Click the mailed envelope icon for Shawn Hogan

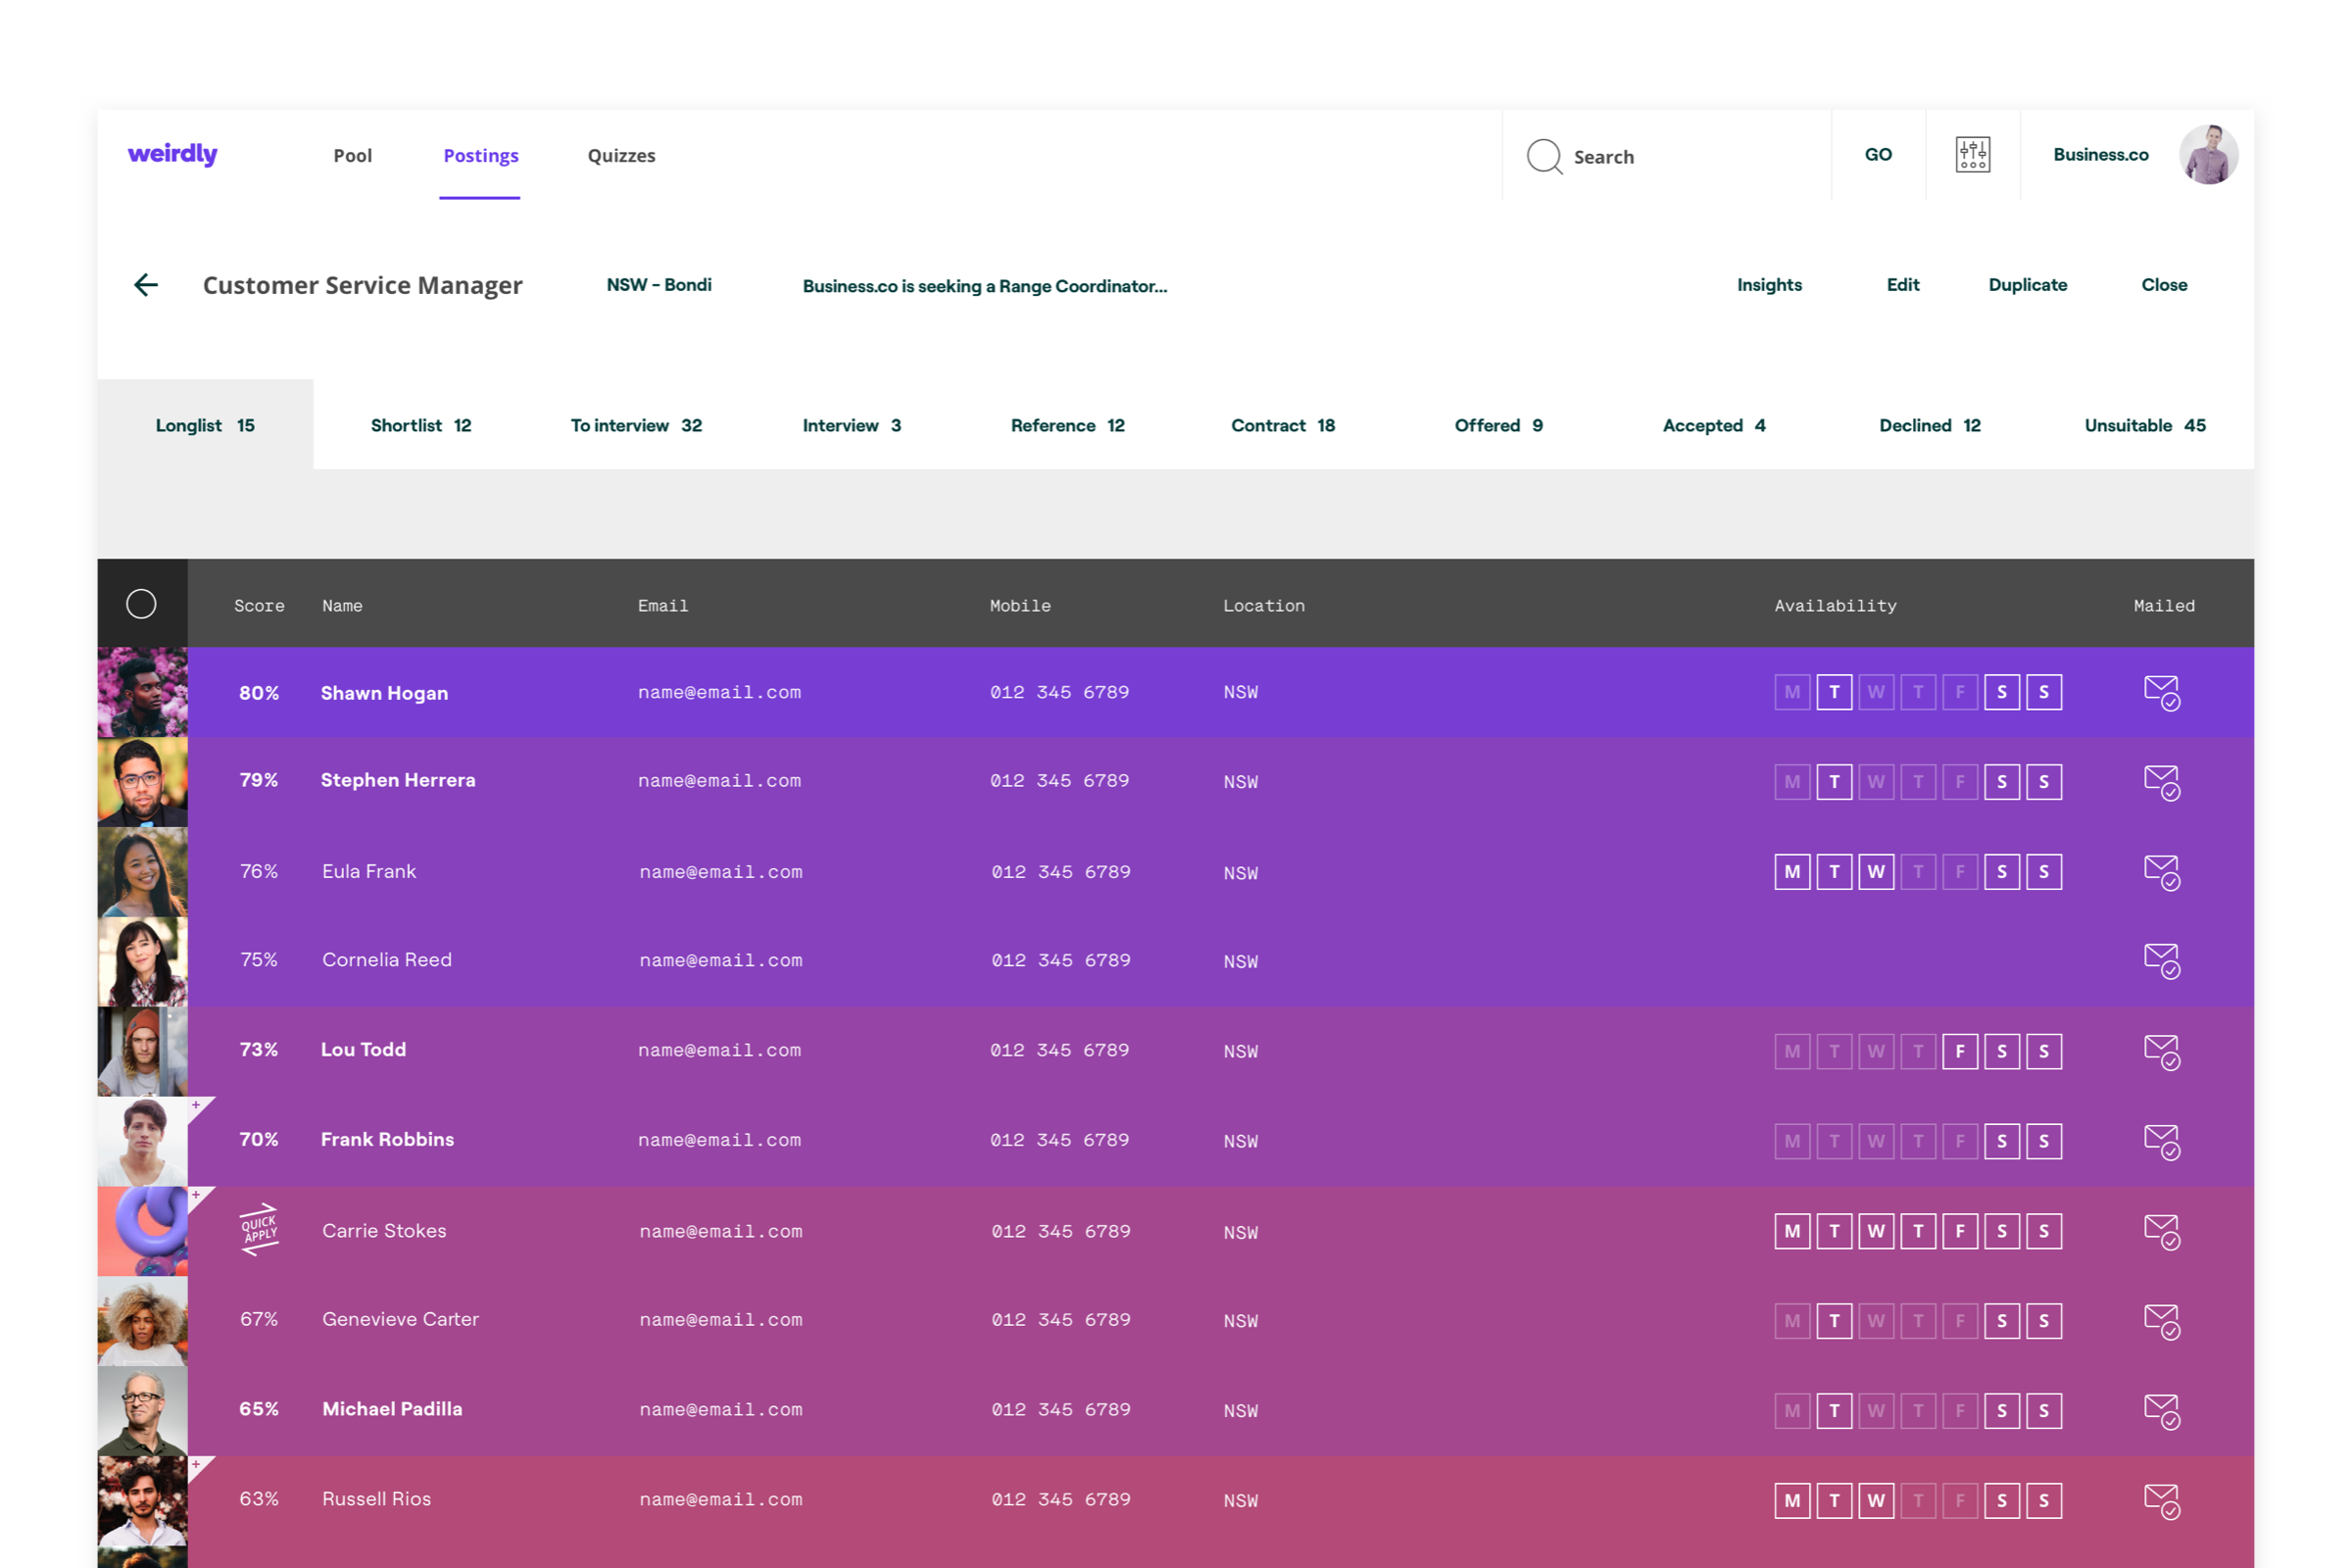[2161, 692]
